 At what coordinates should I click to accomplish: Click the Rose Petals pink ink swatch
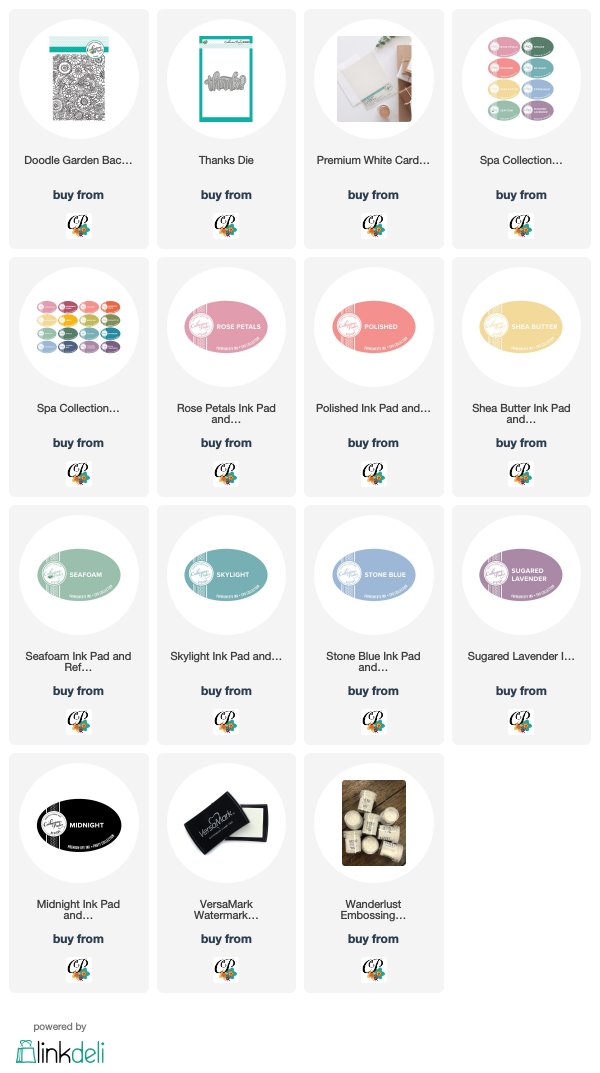[226, 326]
